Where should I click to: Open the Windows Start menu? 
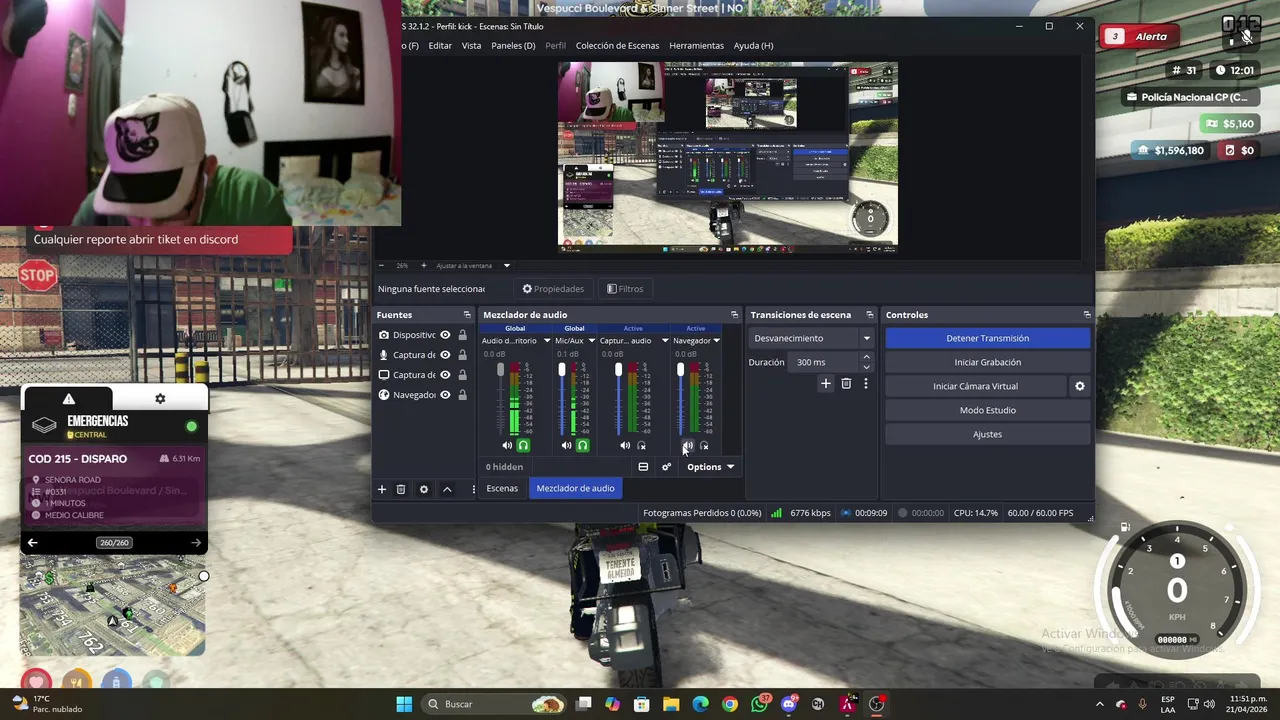pos(404,704)
